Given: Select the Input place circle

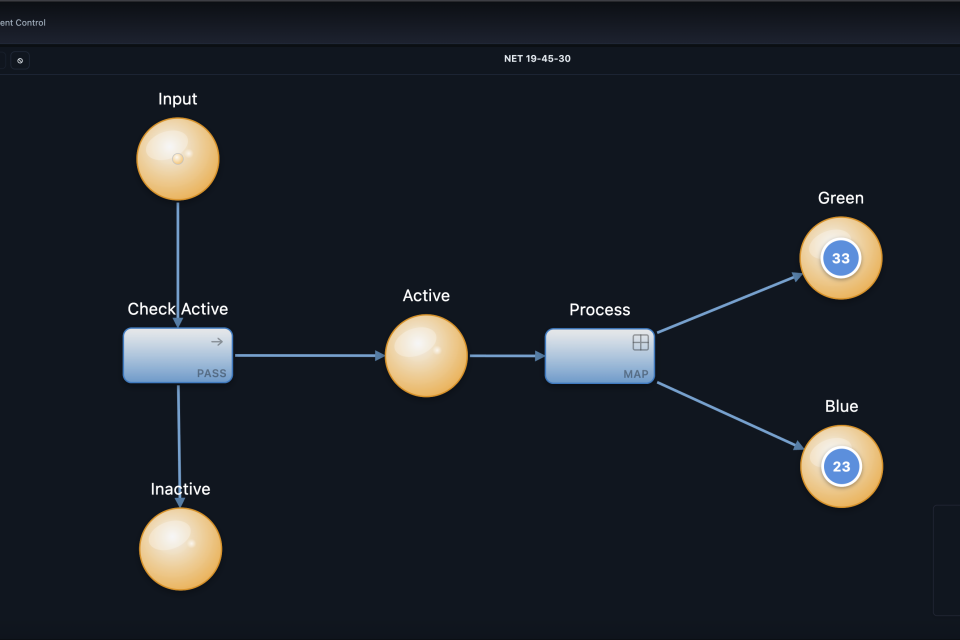Looking at the screenshot, I should pyautogui.click(x=178, y=159).
